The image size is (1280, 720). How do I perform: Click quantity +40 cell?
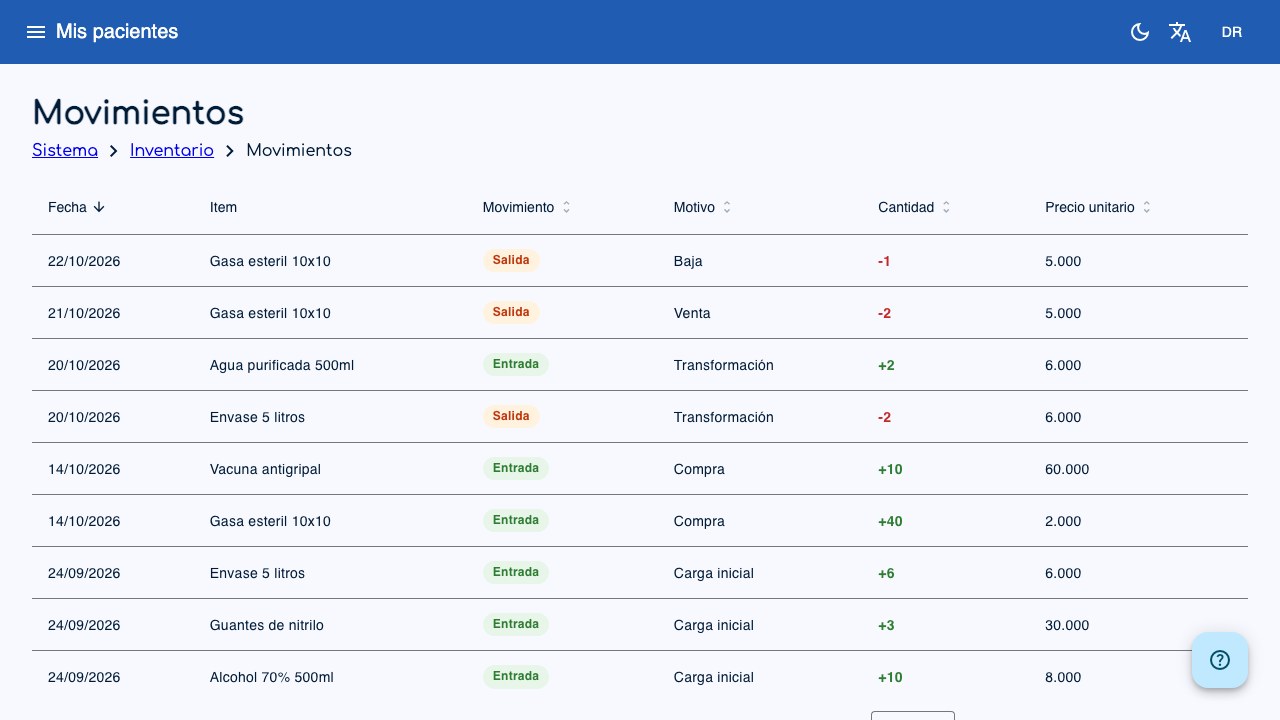[890, 521]
